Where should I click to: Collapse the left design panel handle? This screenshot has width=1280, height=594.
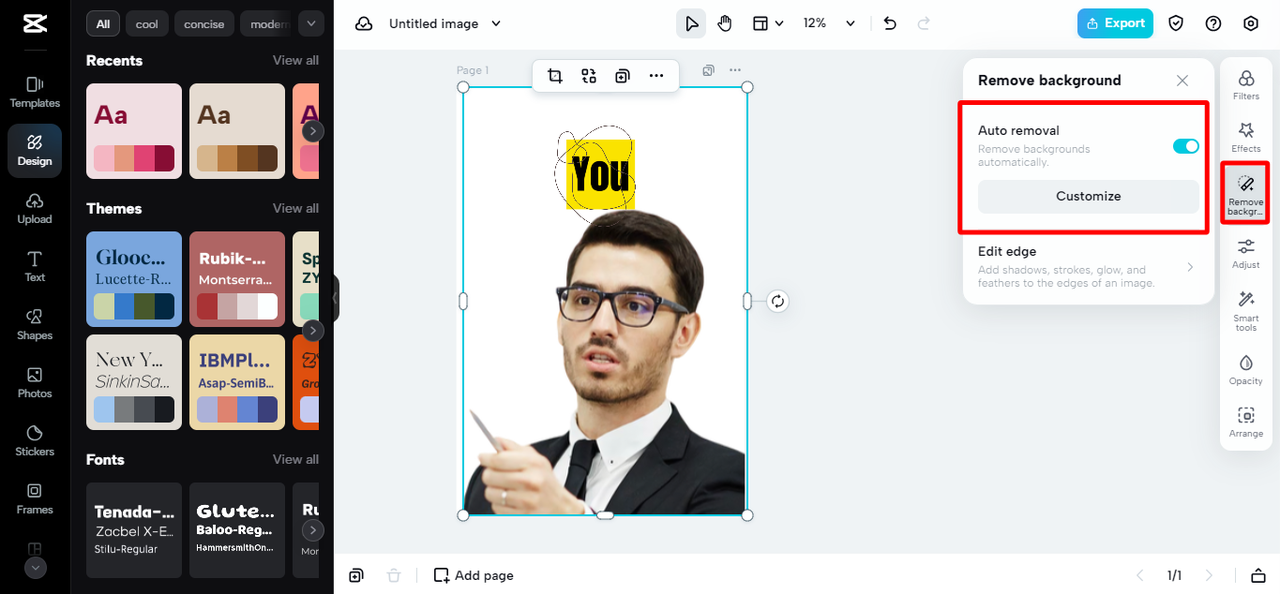point(336,298)
